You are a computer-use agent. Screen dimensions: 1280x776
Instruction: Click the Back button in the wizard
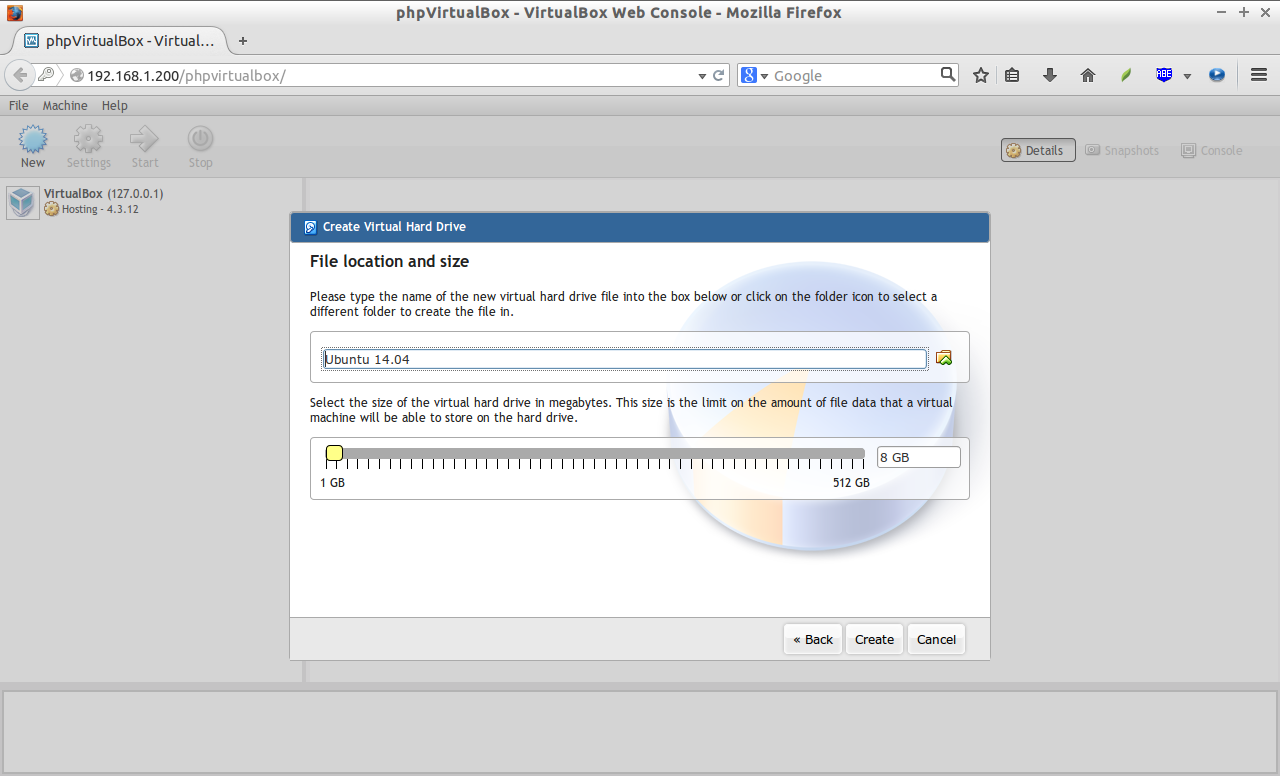point(813,639)
